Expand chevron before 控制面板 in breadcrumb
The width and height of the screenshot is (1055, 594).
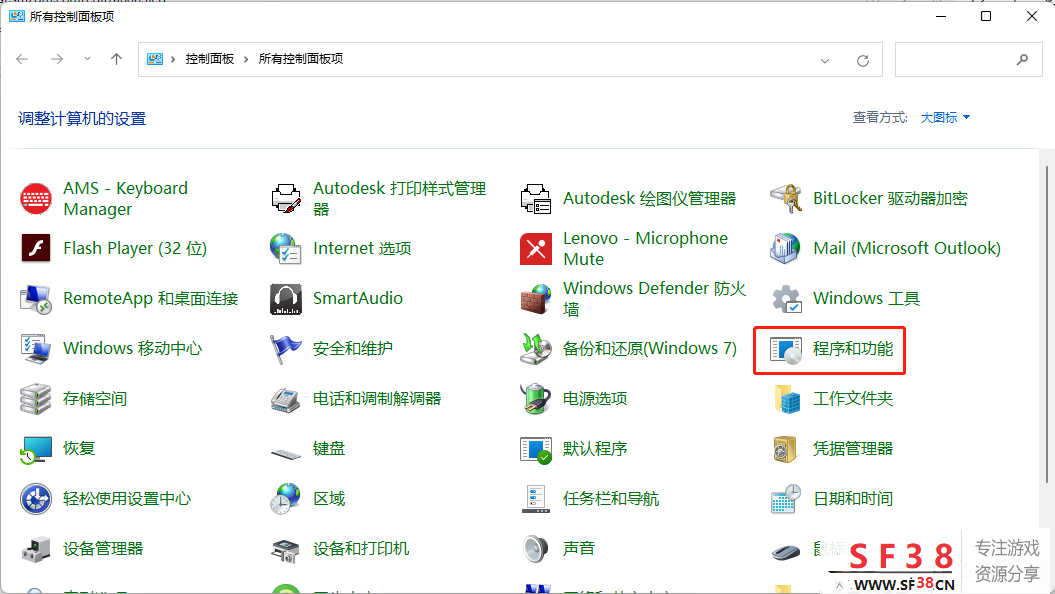(x=173, y=59)
